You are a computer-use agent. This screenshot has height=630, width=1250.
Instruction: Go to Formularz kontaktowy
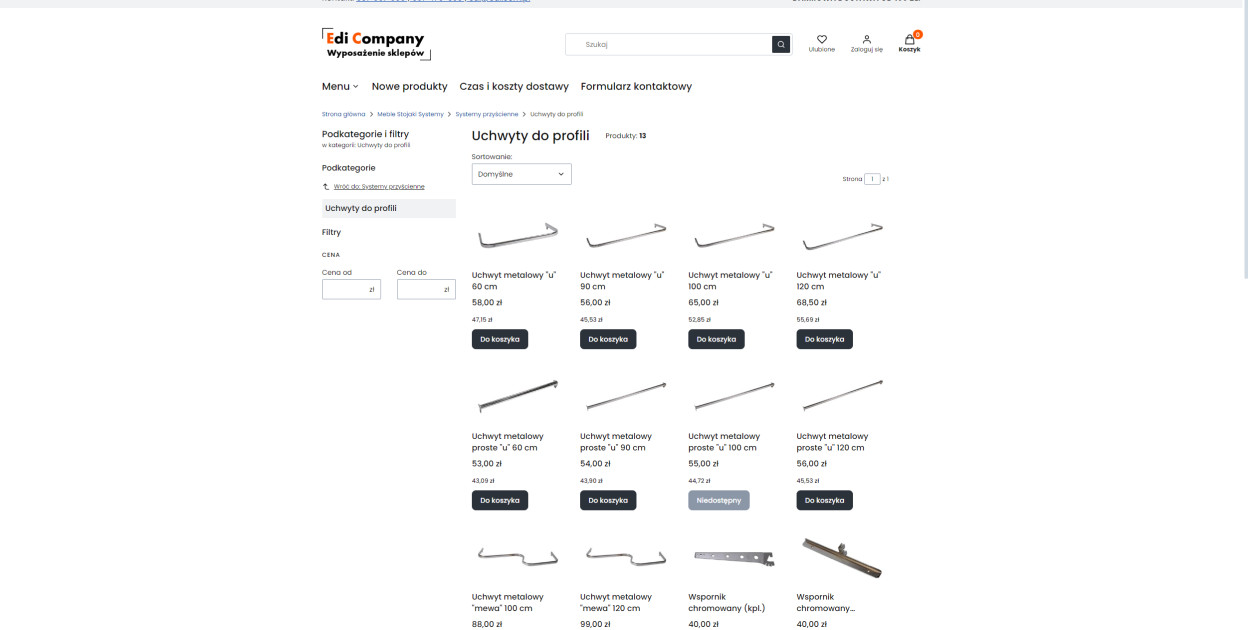636,86
